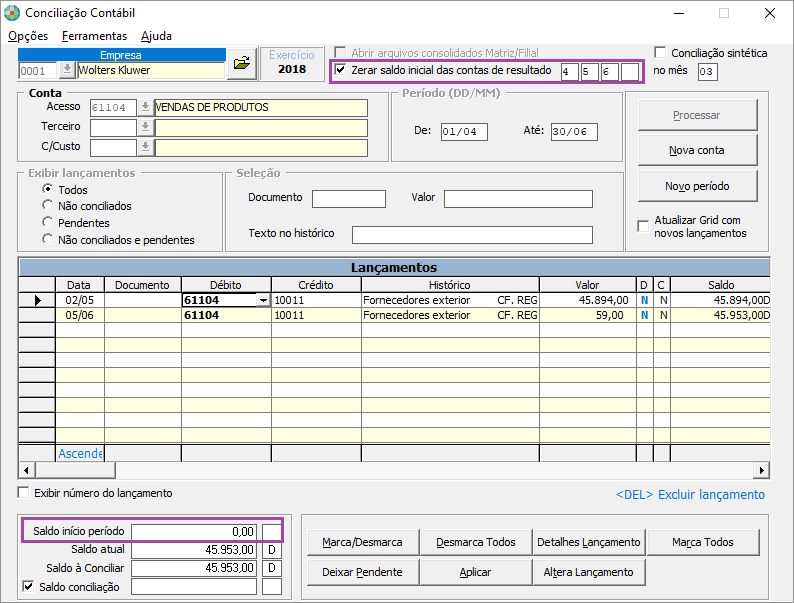The image size is (794, 603).
Task: Click the Conciliação Contábil app icon in title bar
Action: coord(12,13)
